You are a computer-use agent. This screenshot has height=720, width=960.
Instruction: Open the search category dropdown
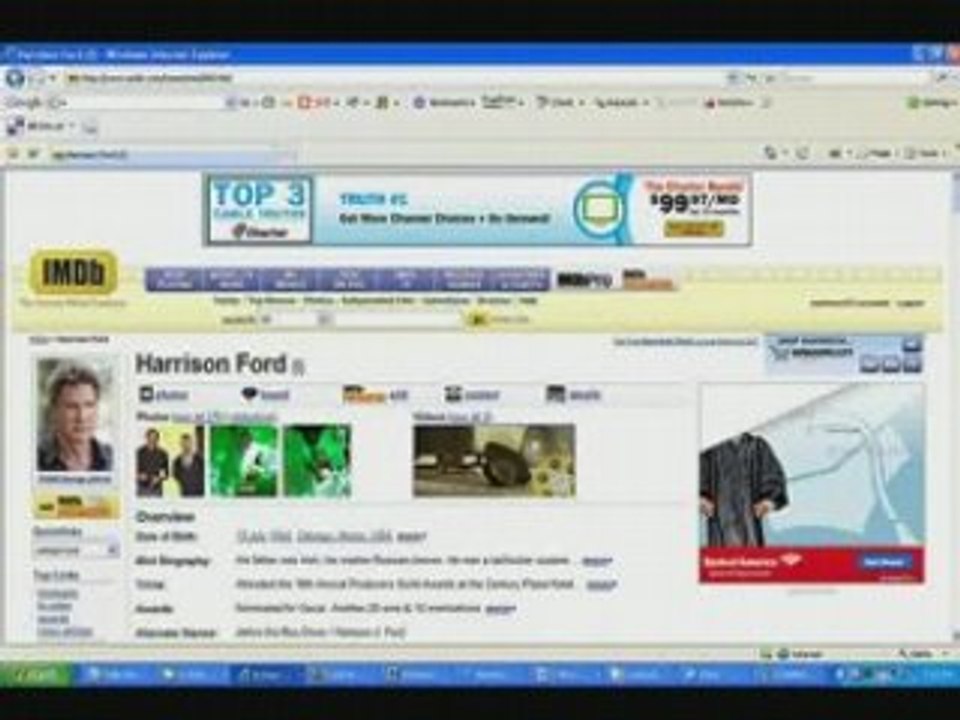click(x=296, y=319)
